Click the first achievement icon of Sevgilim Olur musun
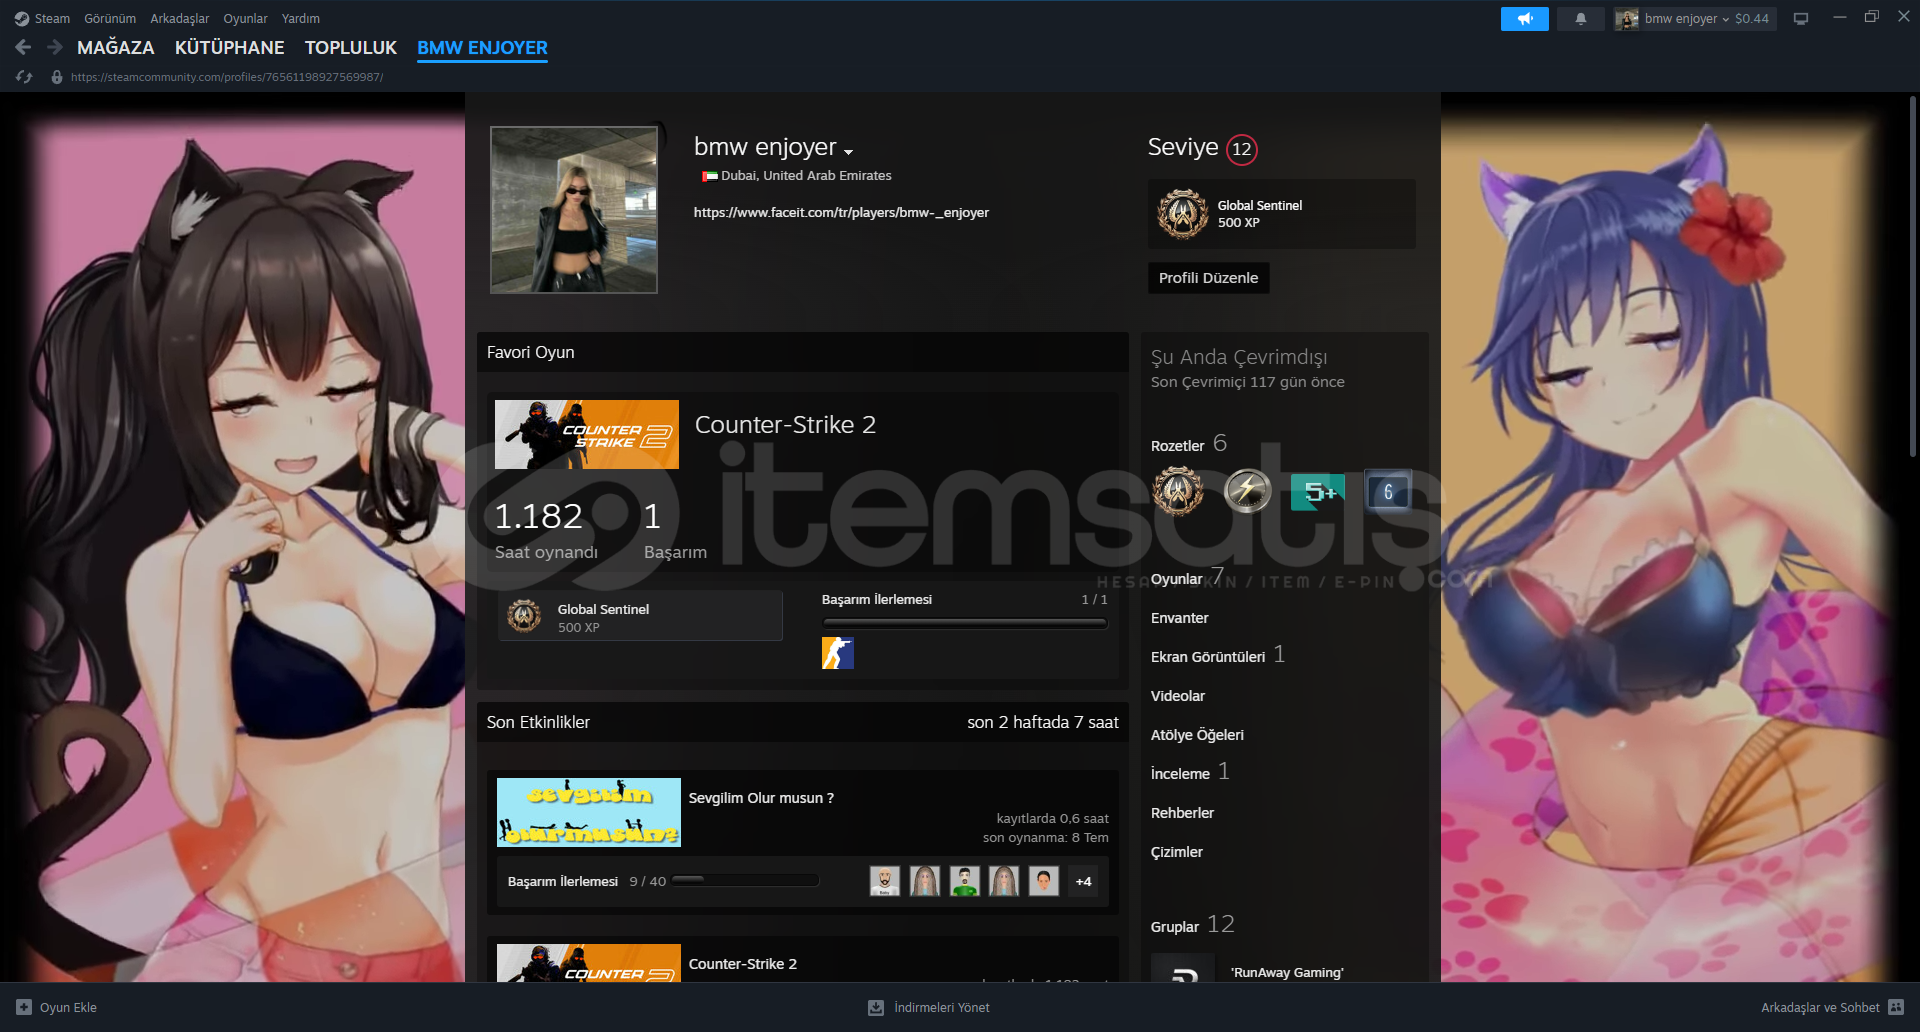This screenshot has width=1920, height=1032. pos(885,881)
